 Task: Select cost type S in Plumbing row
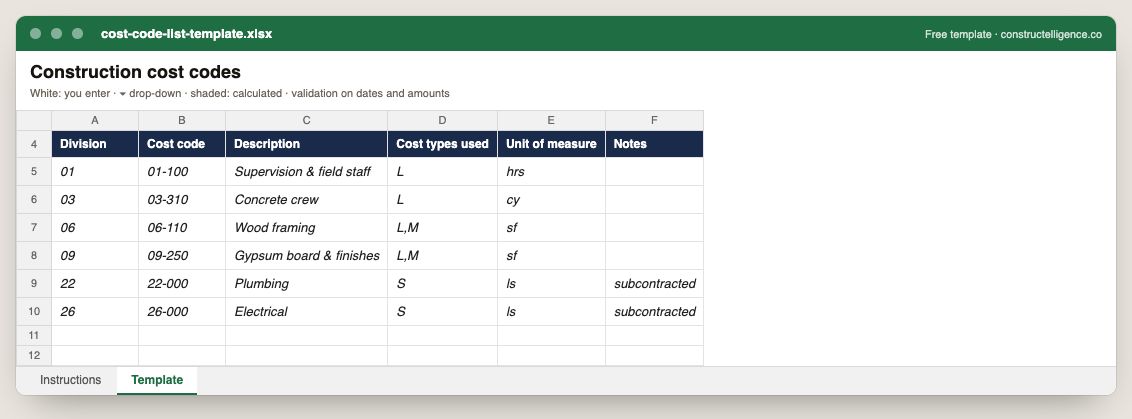[x=443, y=284]
